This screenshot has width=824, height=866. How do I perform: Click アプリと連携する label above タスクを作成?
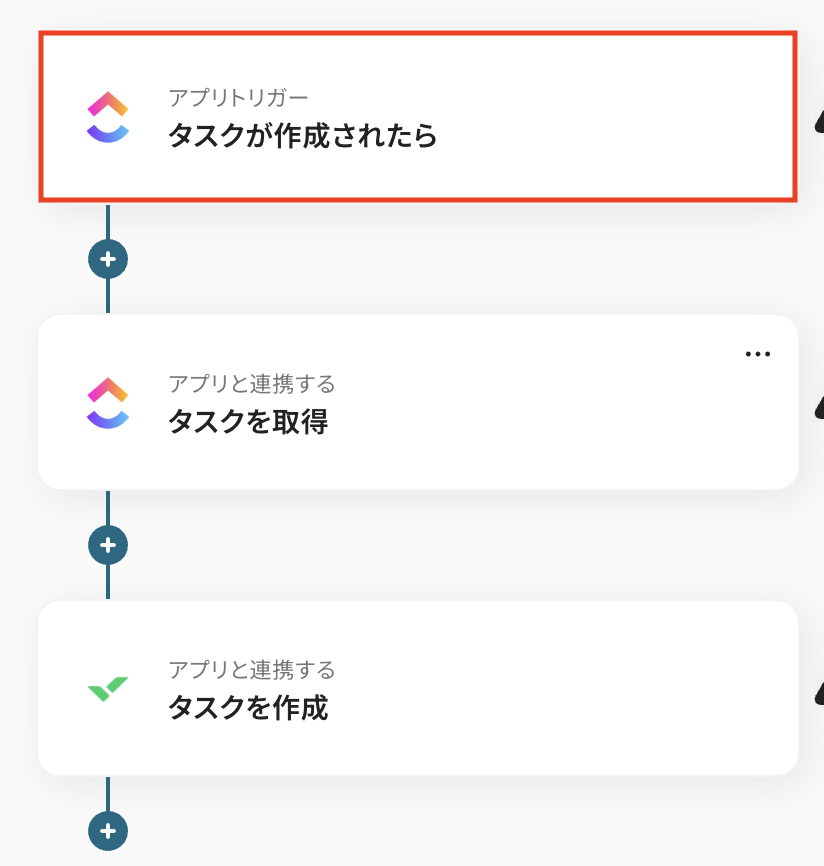click(251, 670)
